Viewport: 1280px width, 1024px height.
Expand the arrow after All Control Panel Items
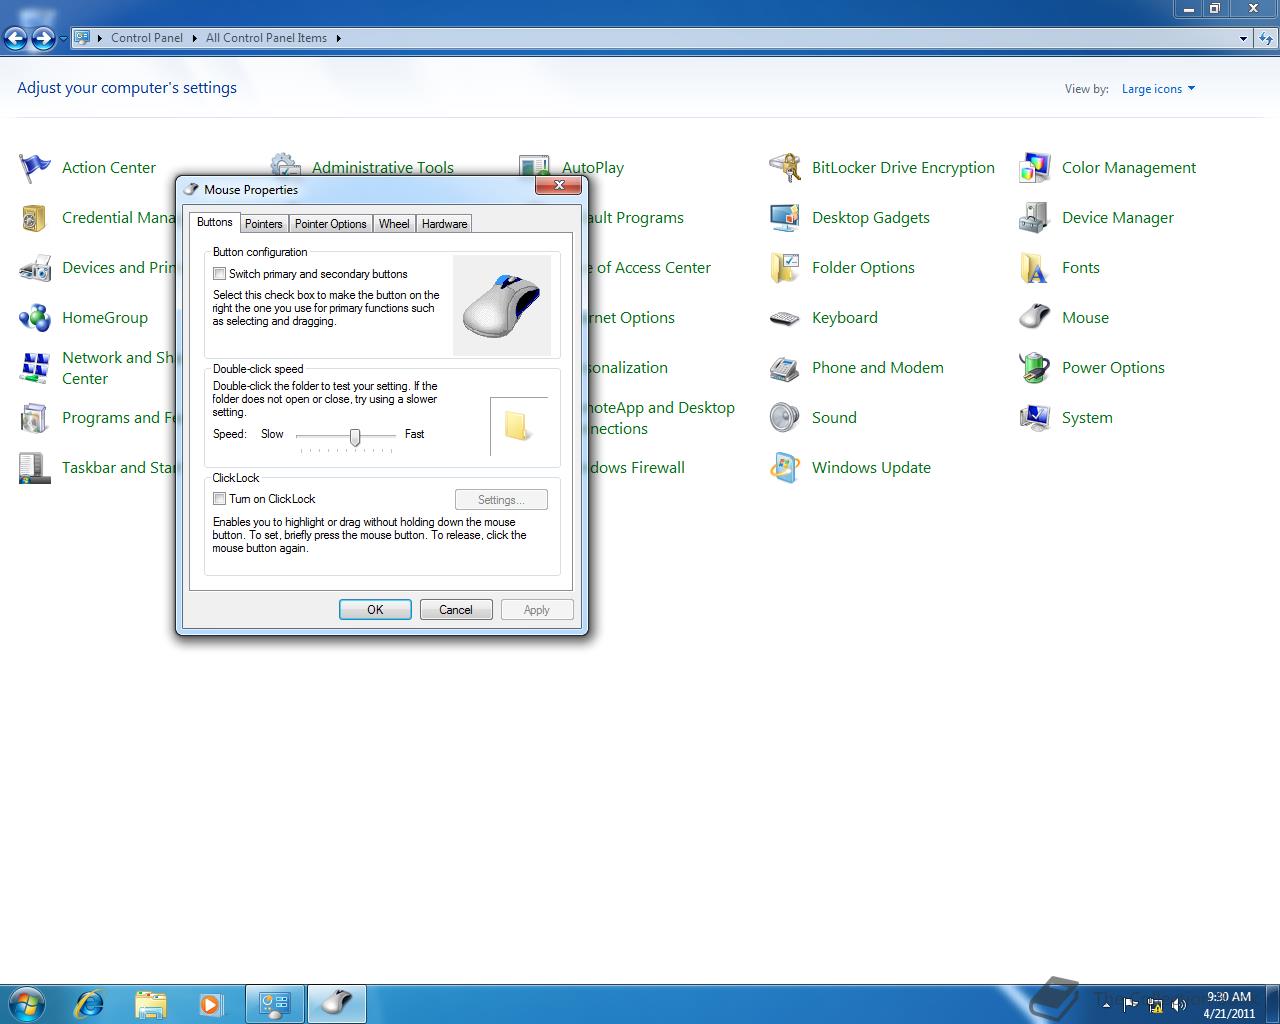[338, 38]
